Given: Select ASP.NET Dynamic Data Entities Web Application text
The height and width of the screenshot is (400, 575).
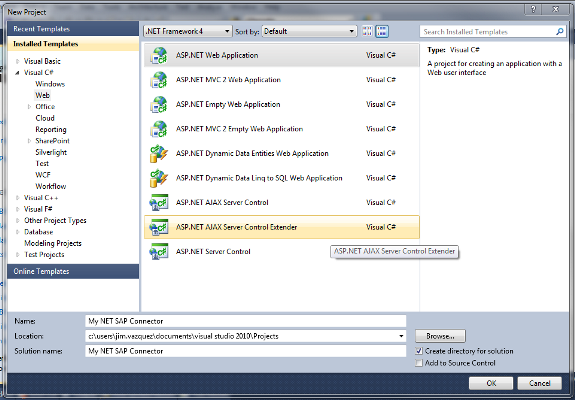Looking at the screenshot, I should pos(252,154).
